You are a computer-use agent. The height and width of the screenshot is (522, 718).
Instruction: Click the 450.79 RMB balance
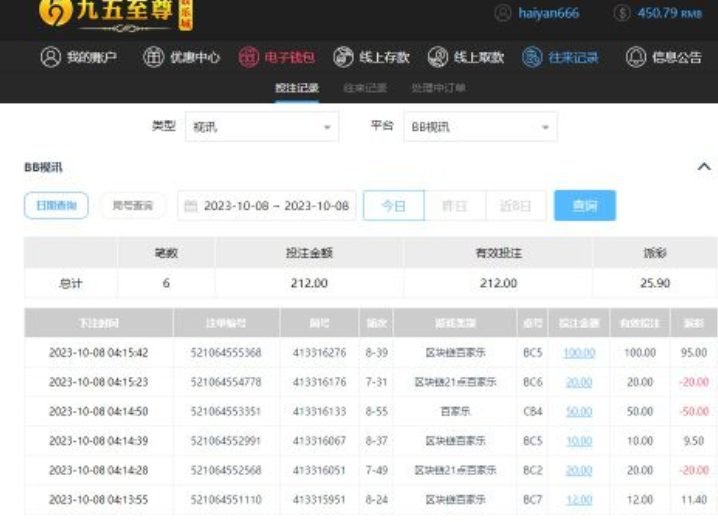669,13
